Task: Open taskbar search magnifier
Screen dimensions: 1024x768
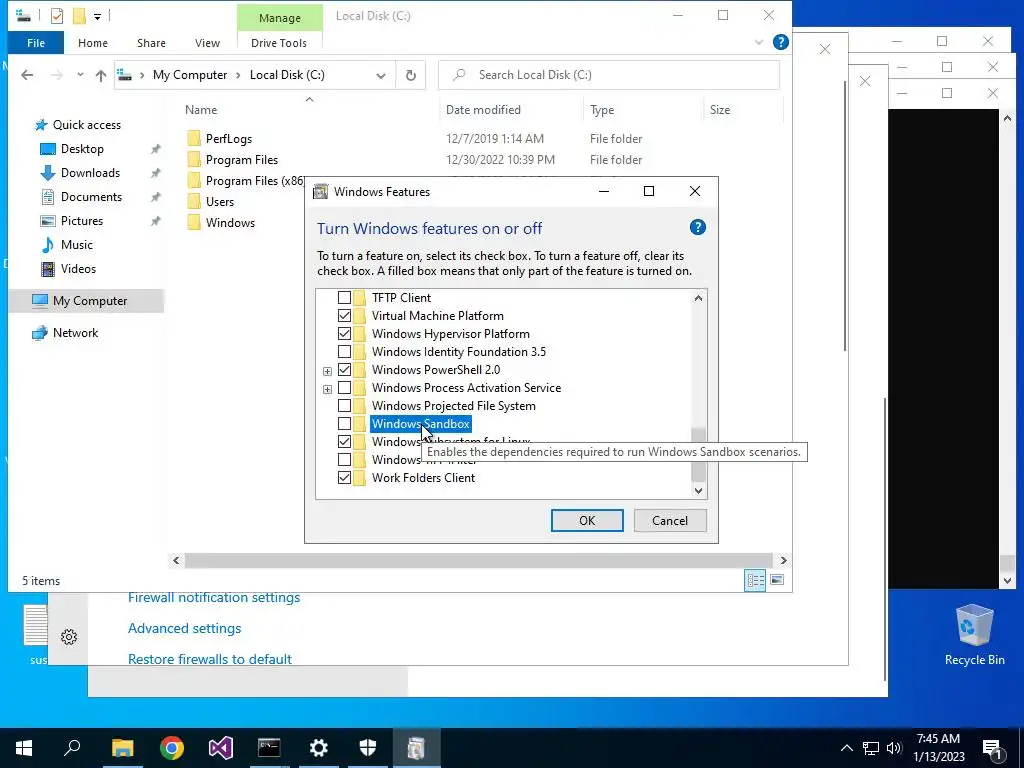Action: click(72, 748)
